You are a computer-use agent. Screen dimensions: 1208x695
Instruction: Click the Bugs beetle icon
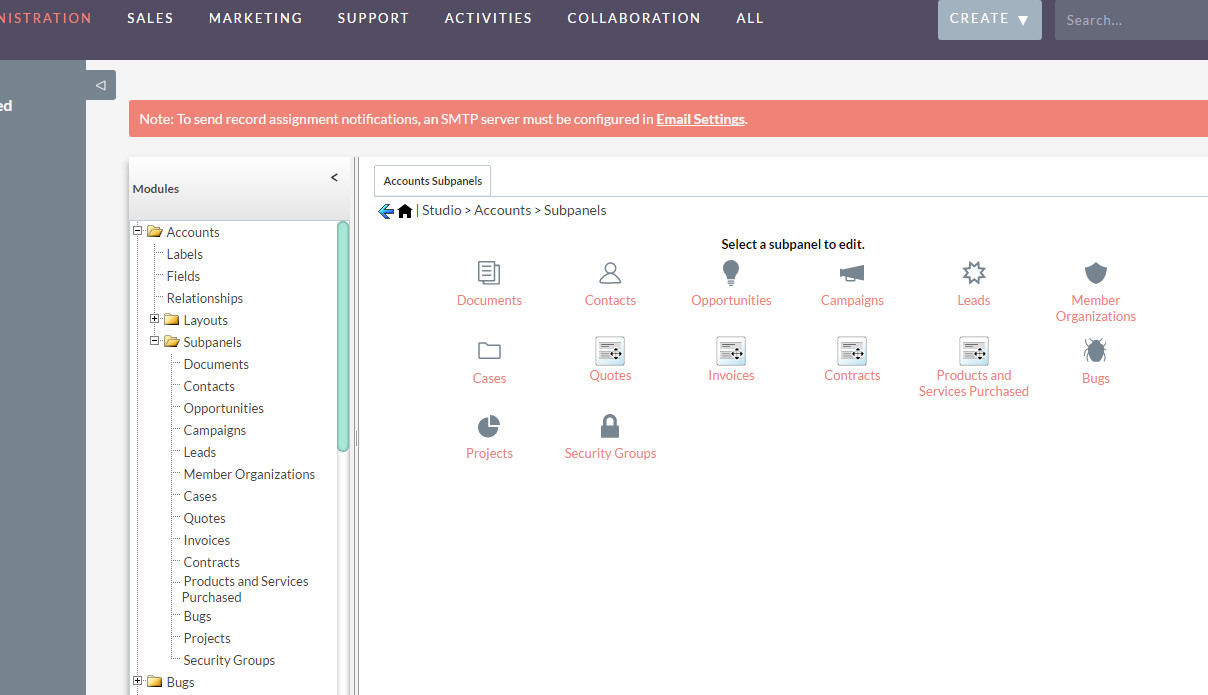1096,350
